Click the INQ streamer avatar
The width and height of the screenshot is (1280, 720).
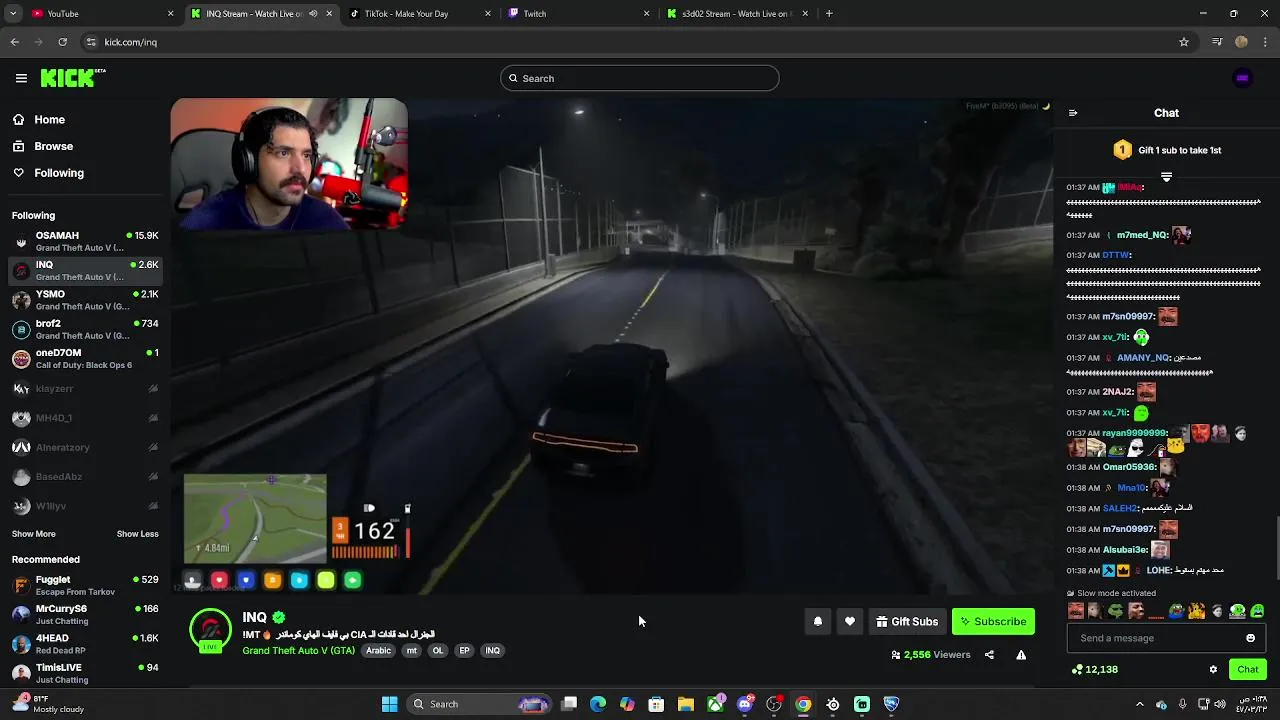[210, 630]
